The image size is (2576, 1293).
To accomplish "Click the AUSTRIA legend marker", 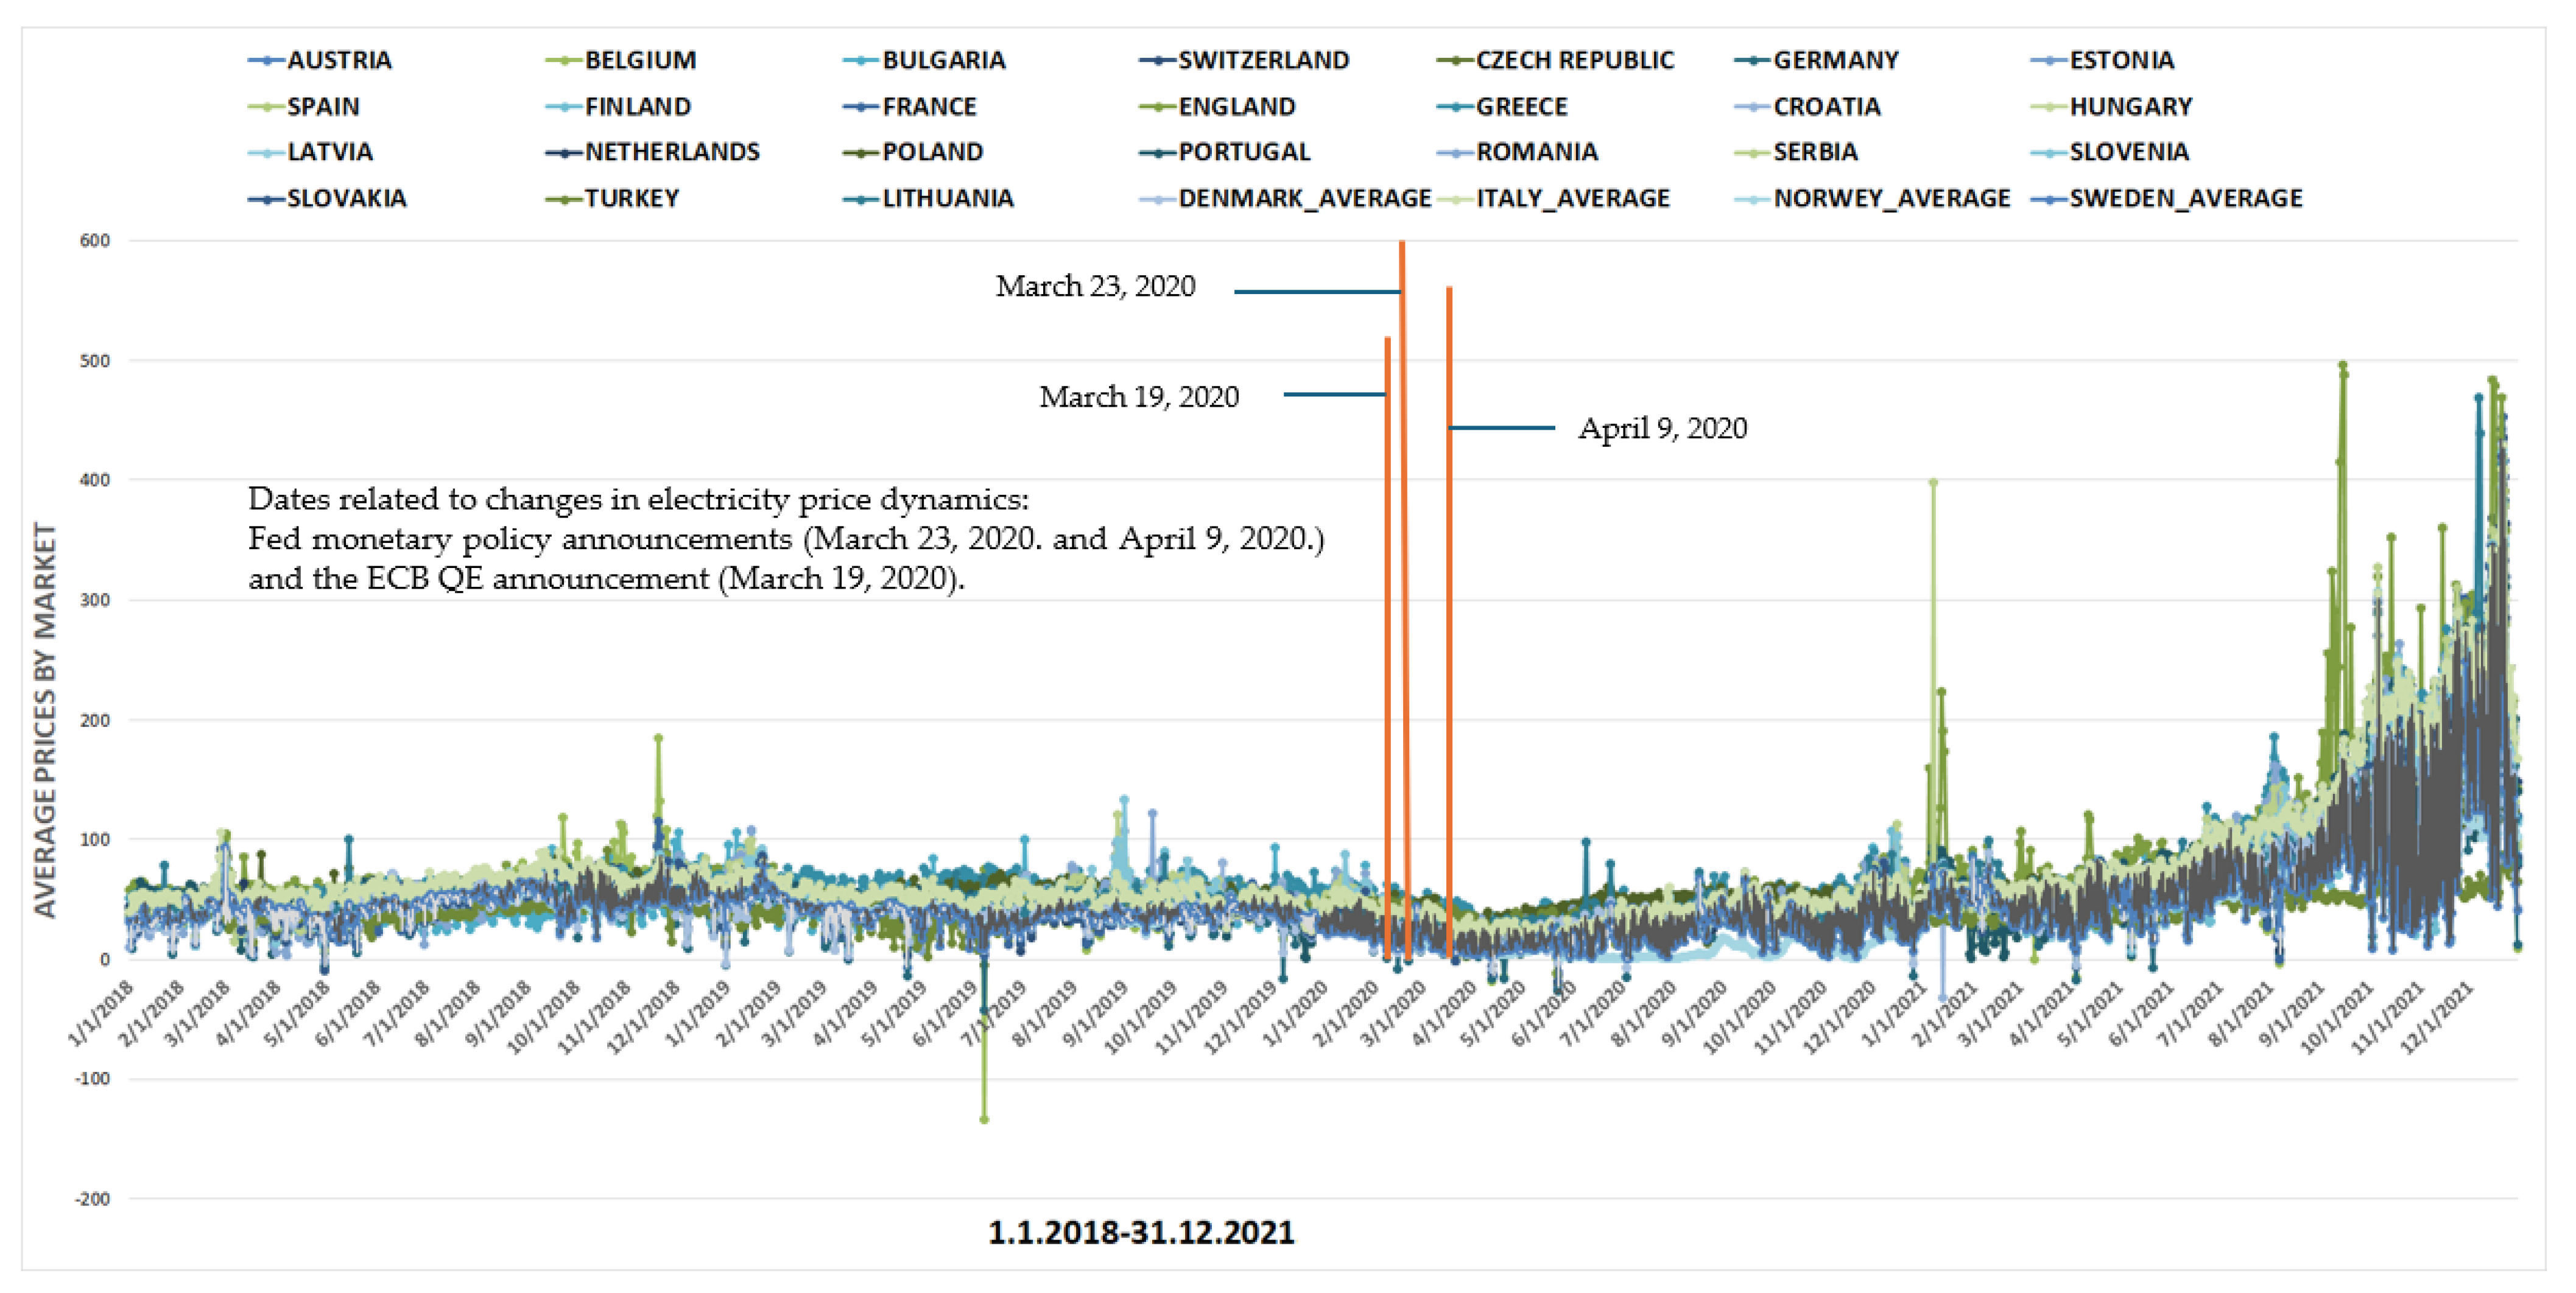I will pos(266,61).
